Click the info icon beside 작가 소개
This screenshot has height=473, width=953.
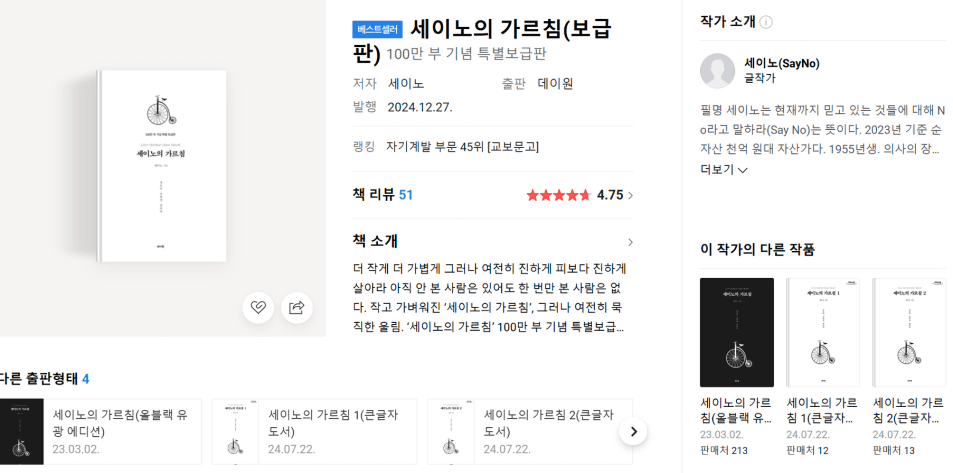pyautogui.click(x=766, y=22)
